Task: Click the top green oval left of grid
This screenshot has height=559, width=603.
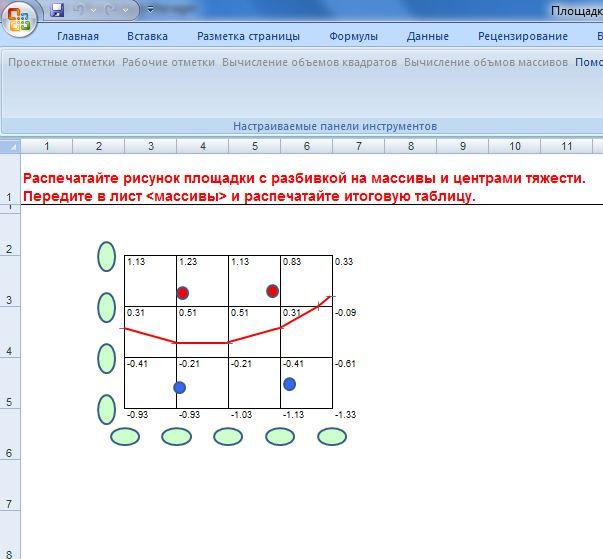Action: pyautogui.click(x=107, y=257)
